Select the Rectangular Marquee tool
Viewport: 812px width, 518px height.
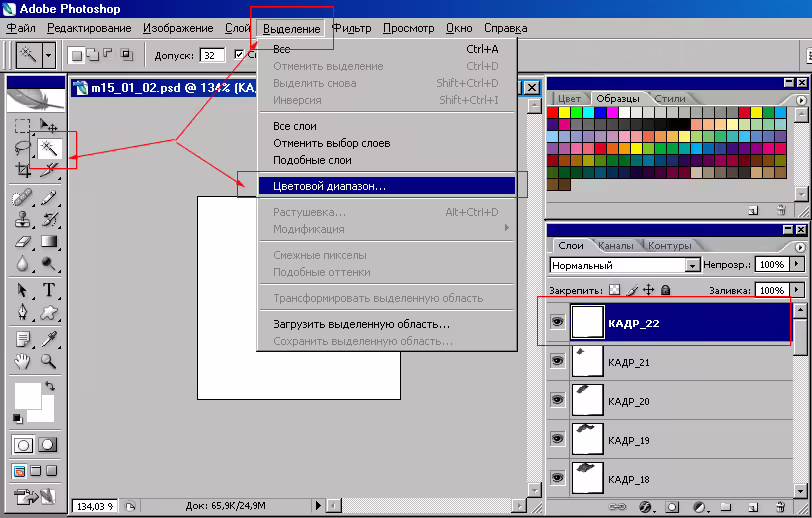22,126
